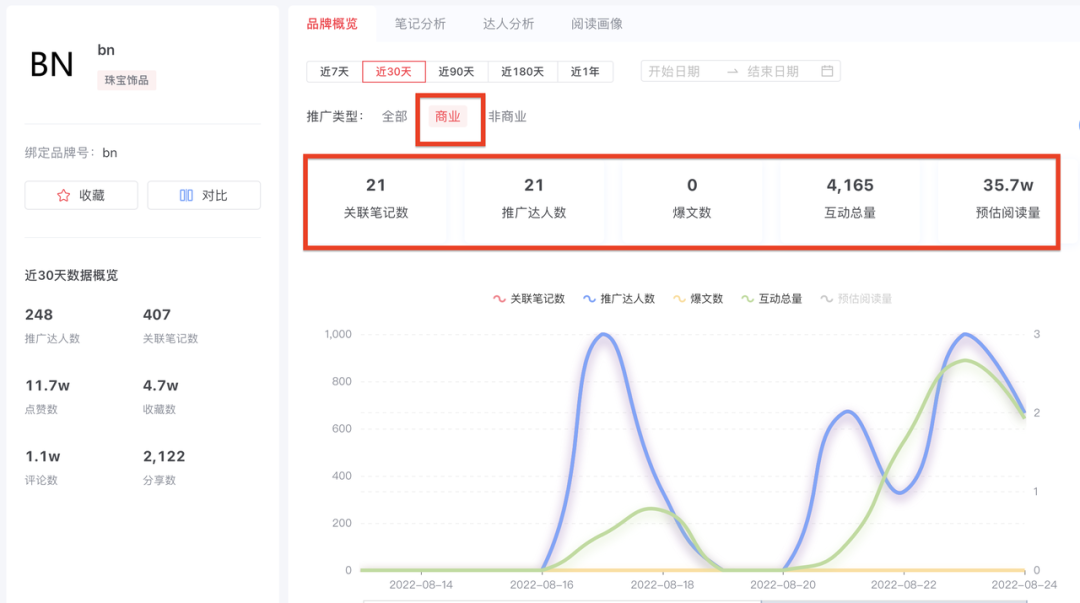The image size is (1080, 603).
Task: Open the 达人分析 tab
Action: (508, 23)
